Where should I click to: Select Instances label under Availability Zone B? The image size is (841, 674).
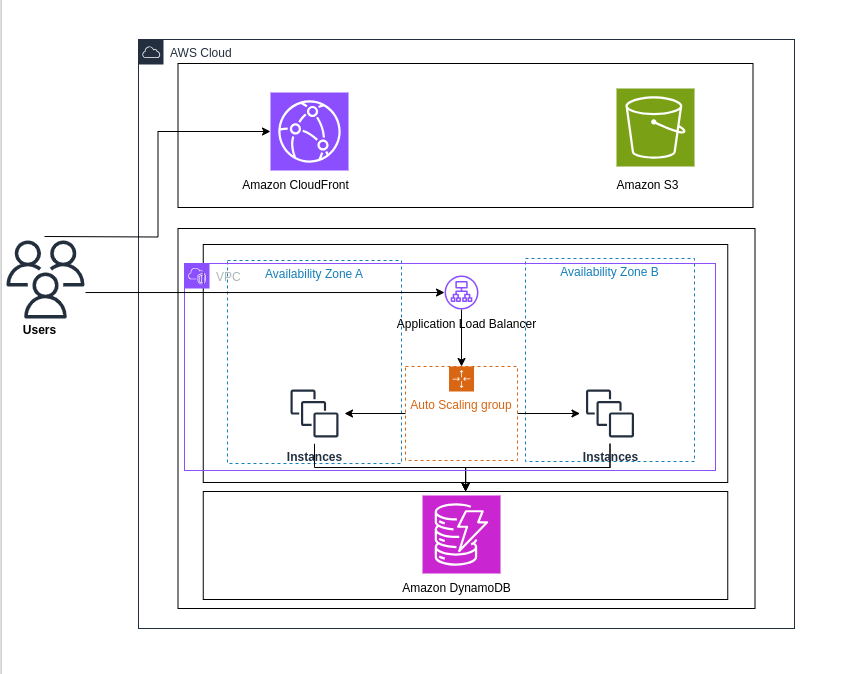pyautogui.click(x=610, y=457)
